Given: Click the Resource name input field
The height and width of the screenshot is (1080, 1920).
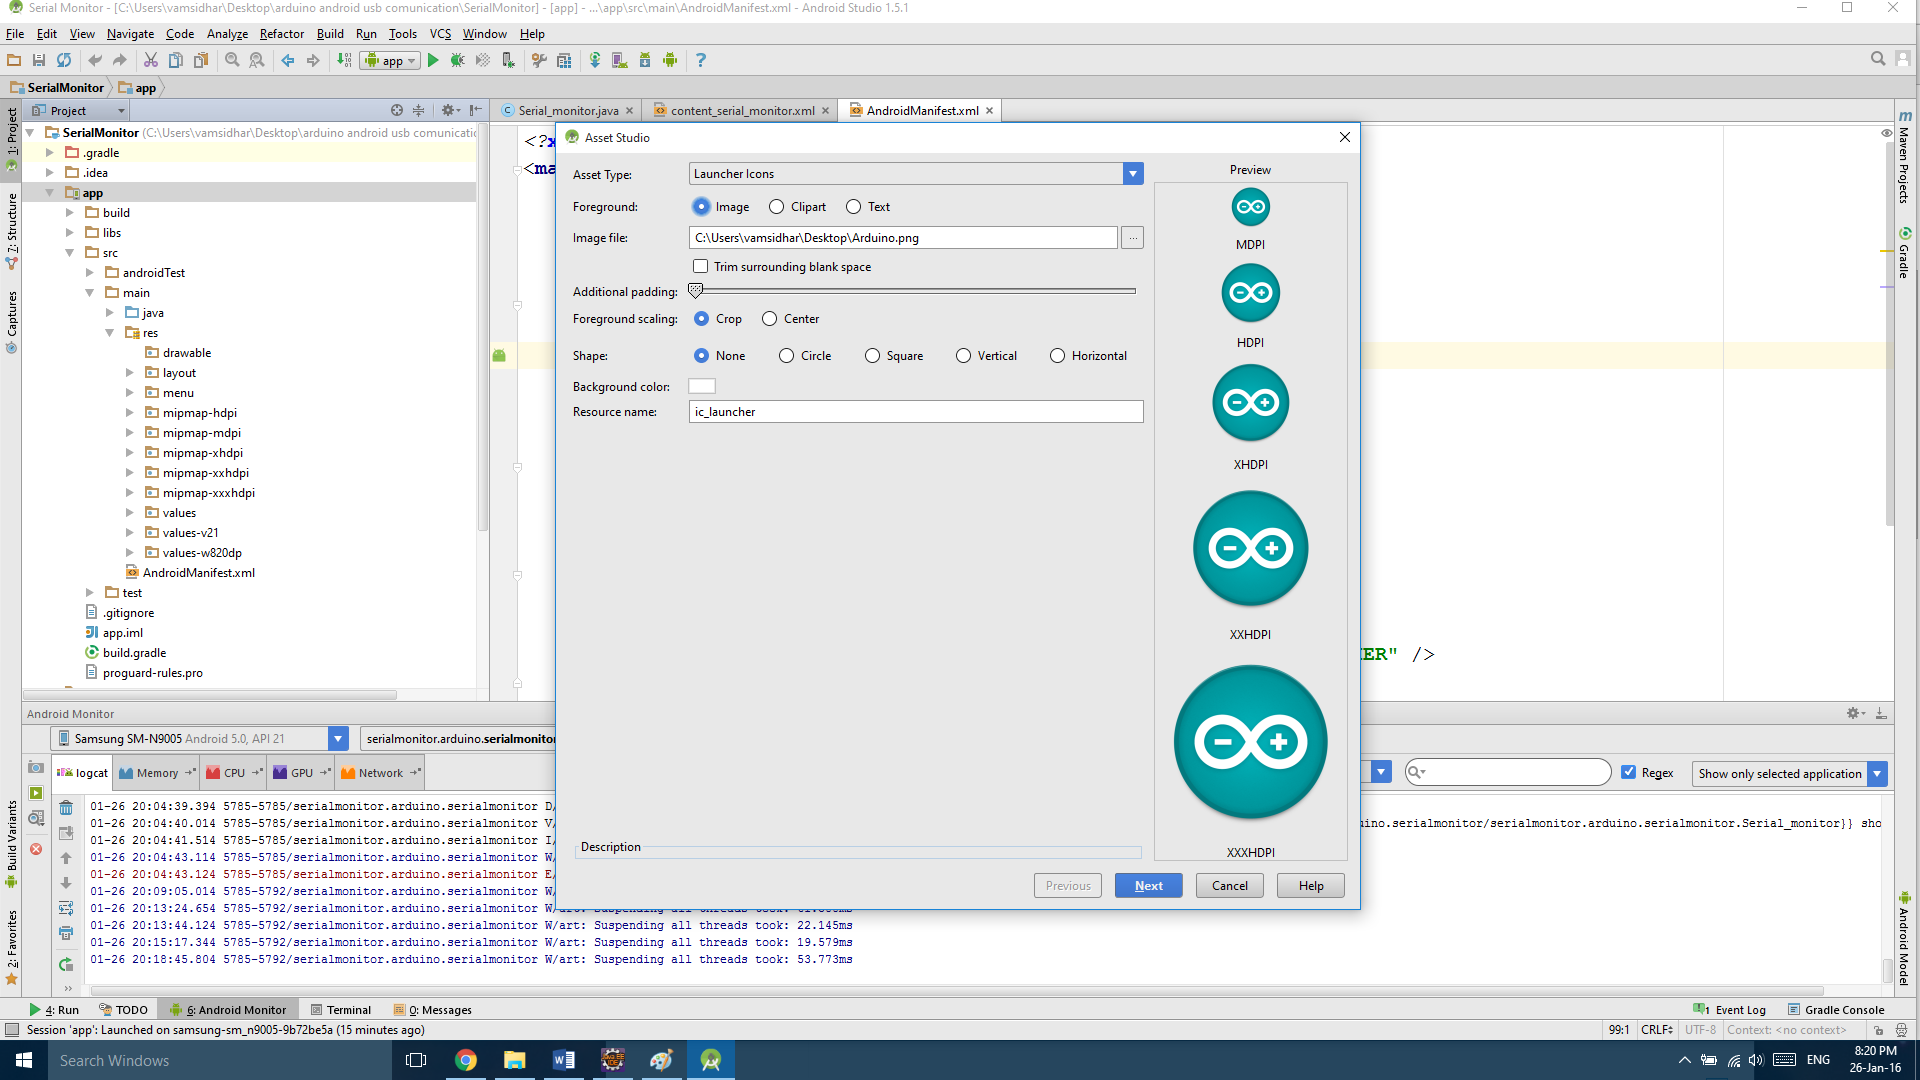Looking at the screenshot, I should pyautogui.click(x=915, y=411).
